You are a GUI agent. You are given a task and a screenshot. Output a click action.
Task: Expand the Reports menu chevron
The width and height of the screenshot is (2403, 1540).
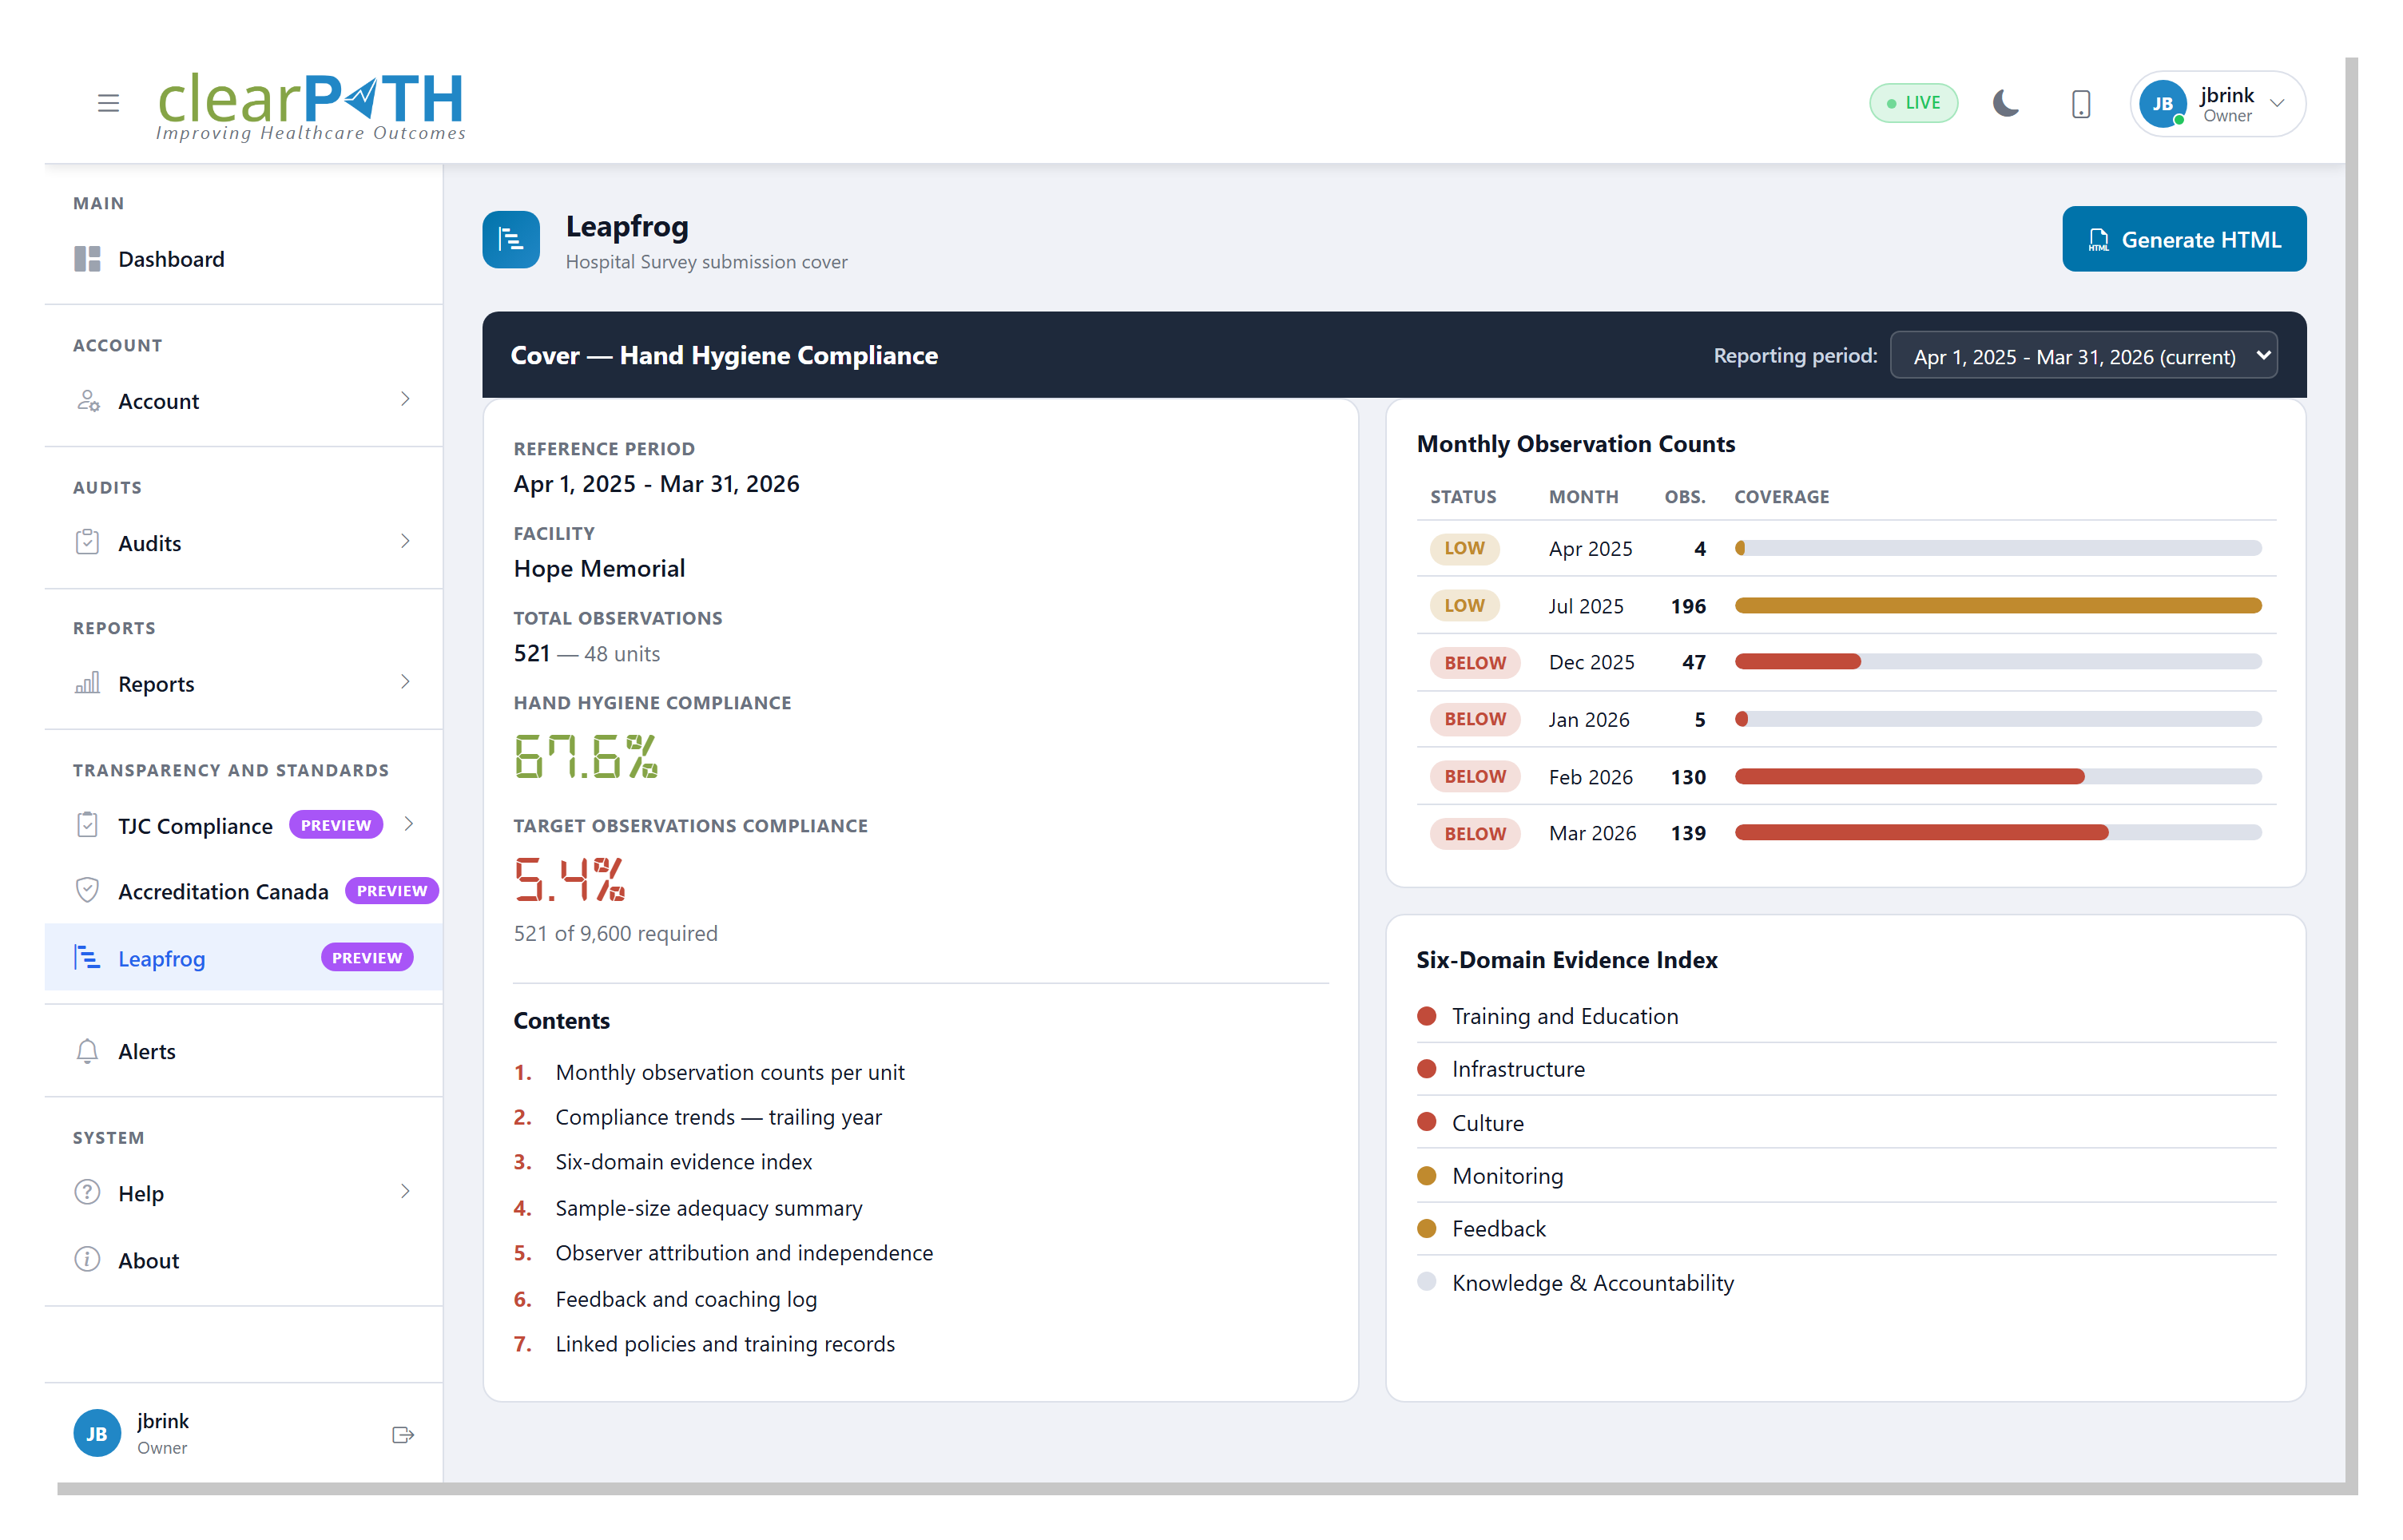pos(405,682)
